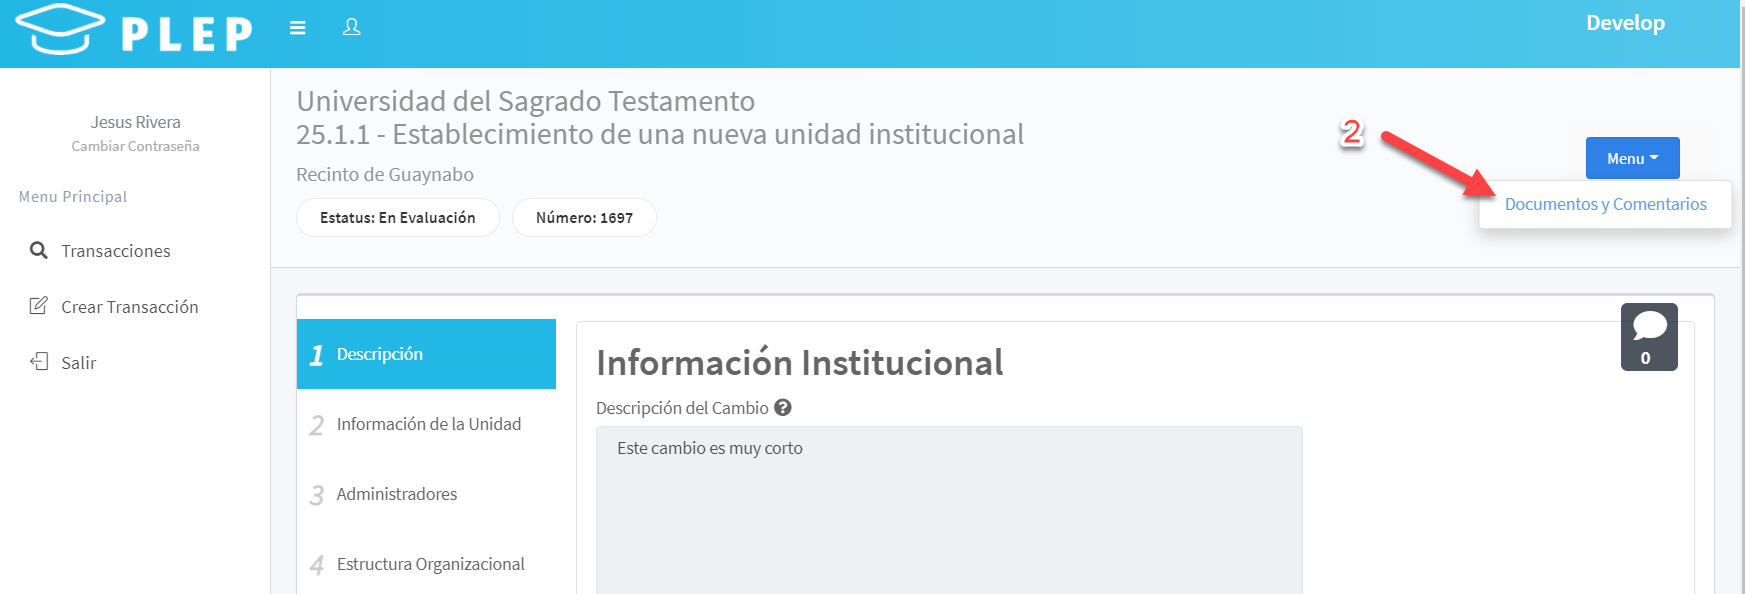Select the Descripción step tab
Viewport: 1745px width, 594px height.
[426, 354]
